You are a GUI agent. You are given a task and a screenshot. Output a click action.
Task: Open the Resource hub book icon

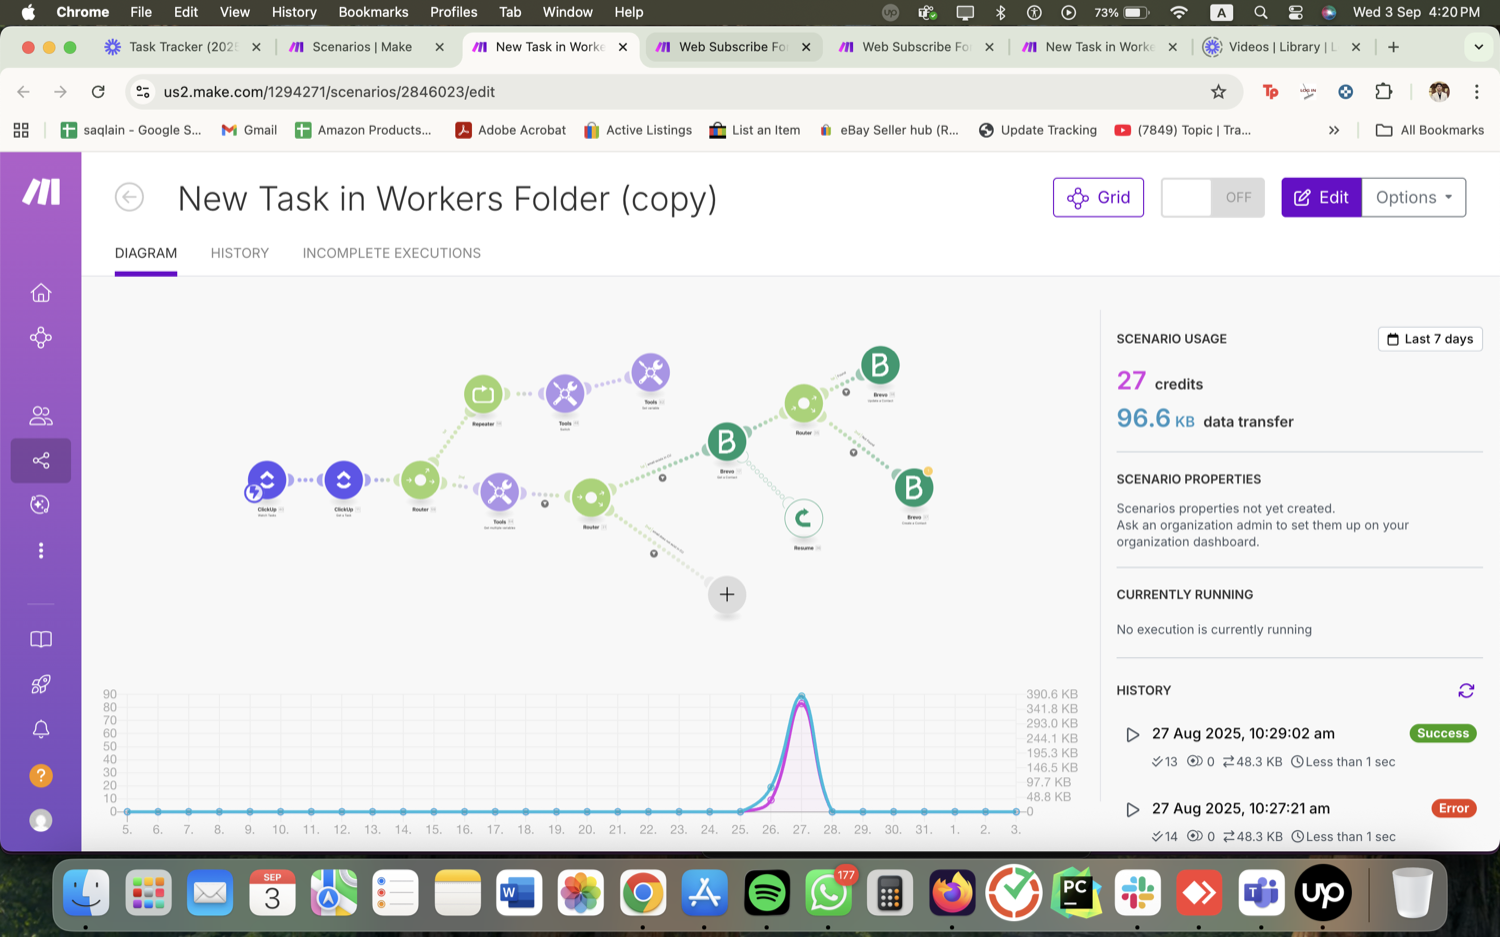coord(41,639)
